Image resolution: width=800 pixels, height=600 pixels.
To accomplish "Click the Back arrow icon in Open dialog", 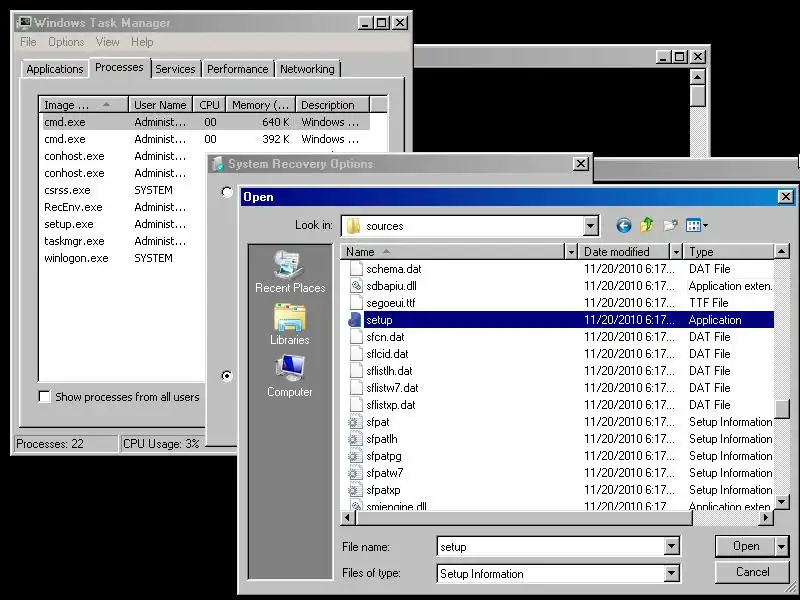I will [x=623, y=225].
